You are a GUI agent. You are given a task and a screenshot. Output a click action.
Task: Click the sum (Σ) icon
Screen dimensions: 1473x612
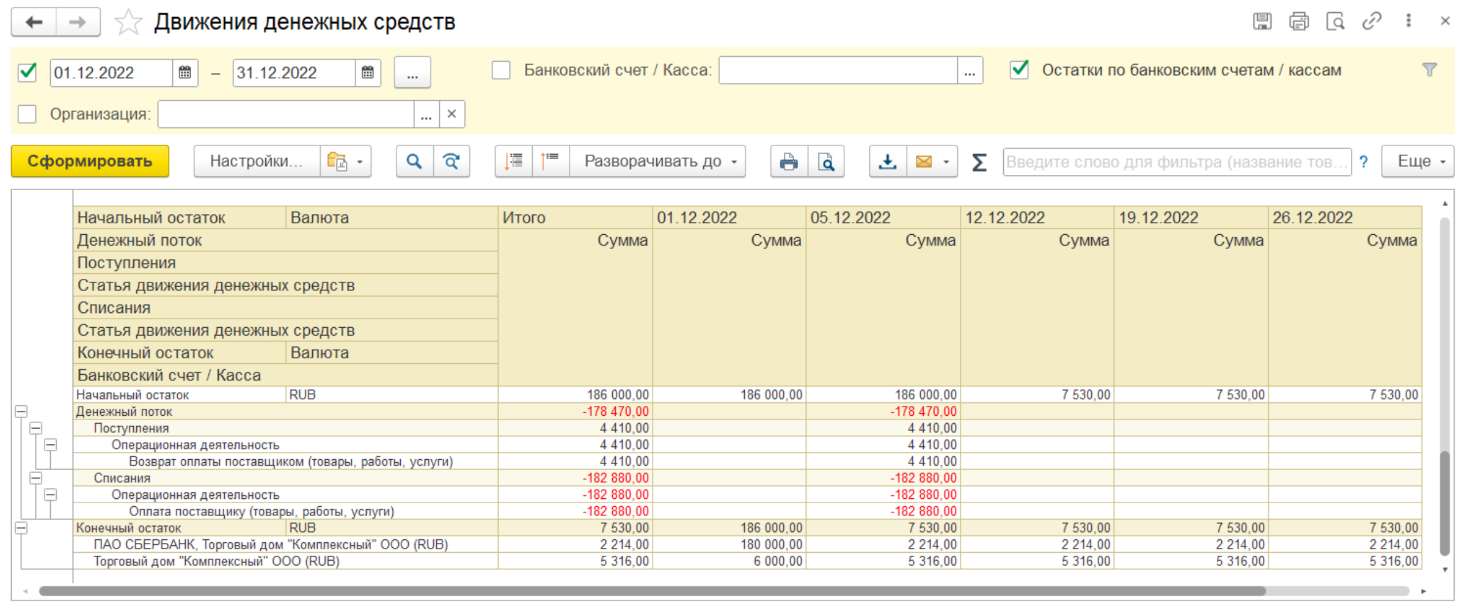tap(979, 162)
